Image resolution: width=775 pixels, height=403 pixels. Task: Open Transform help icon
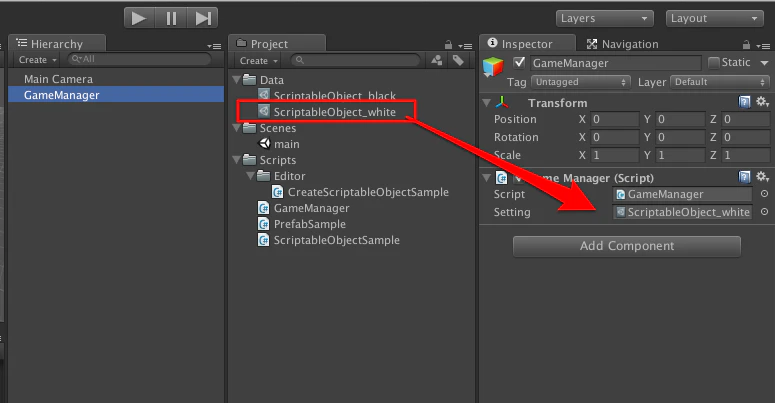coord(744,102)
